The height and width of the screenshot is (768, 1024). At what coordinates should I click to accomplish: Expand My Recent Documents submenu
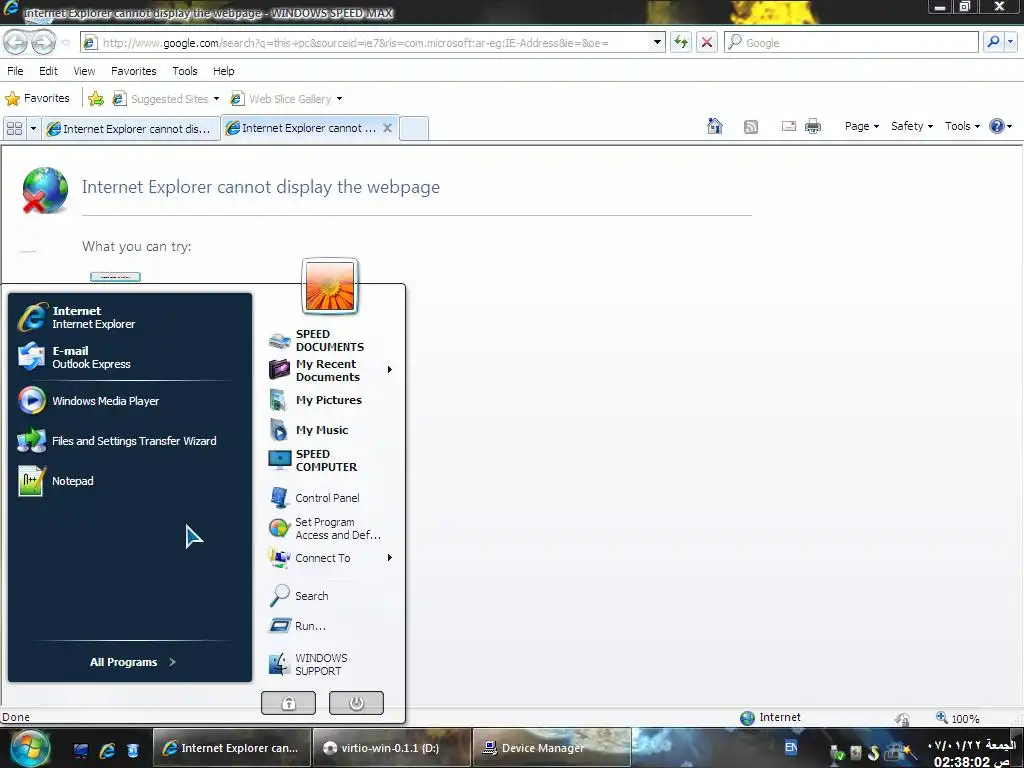(x=330, y=370)
